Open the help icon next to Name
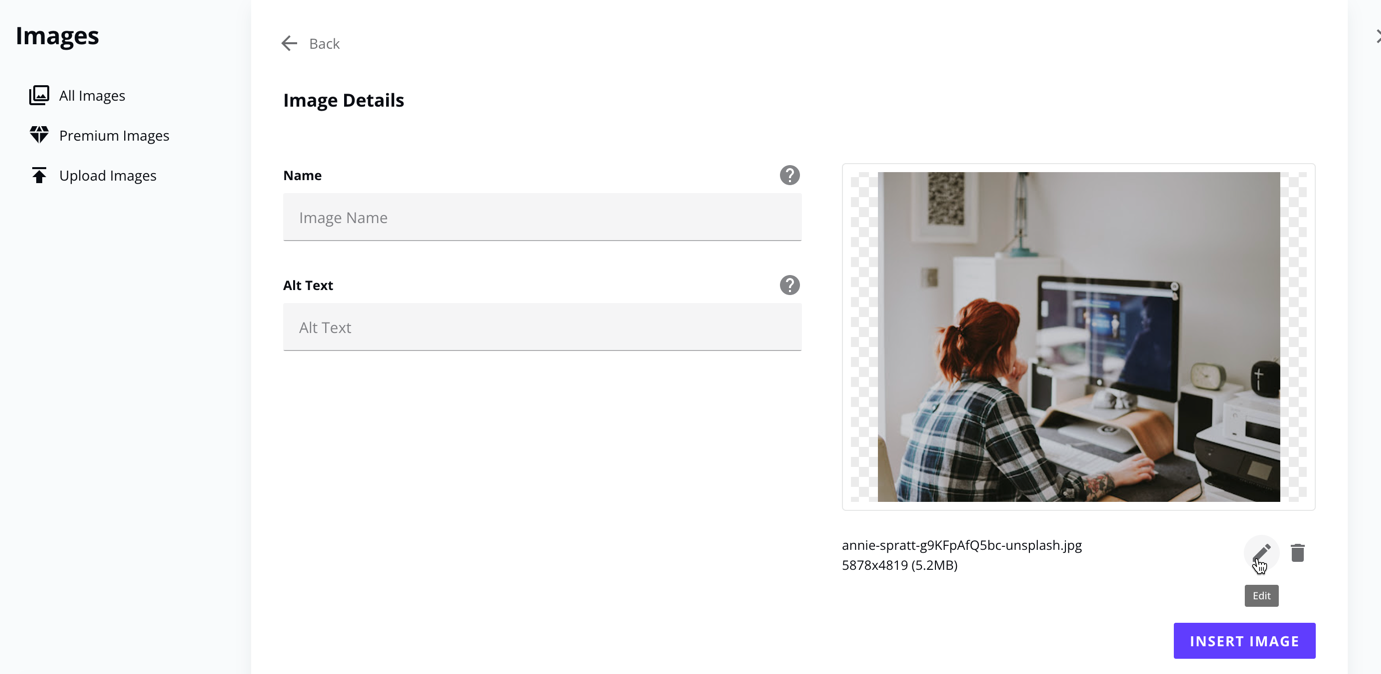This screenshot has height=674, width=1381. coord(790,175)
